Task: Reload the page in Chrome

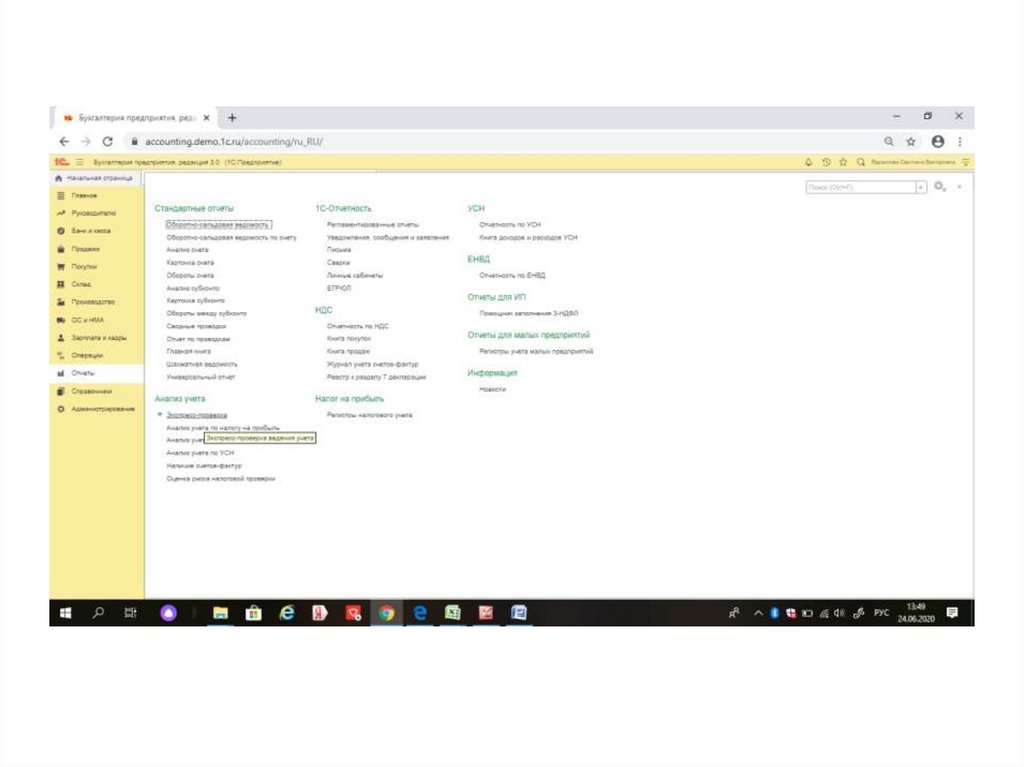Action: [x=107, y=142]
